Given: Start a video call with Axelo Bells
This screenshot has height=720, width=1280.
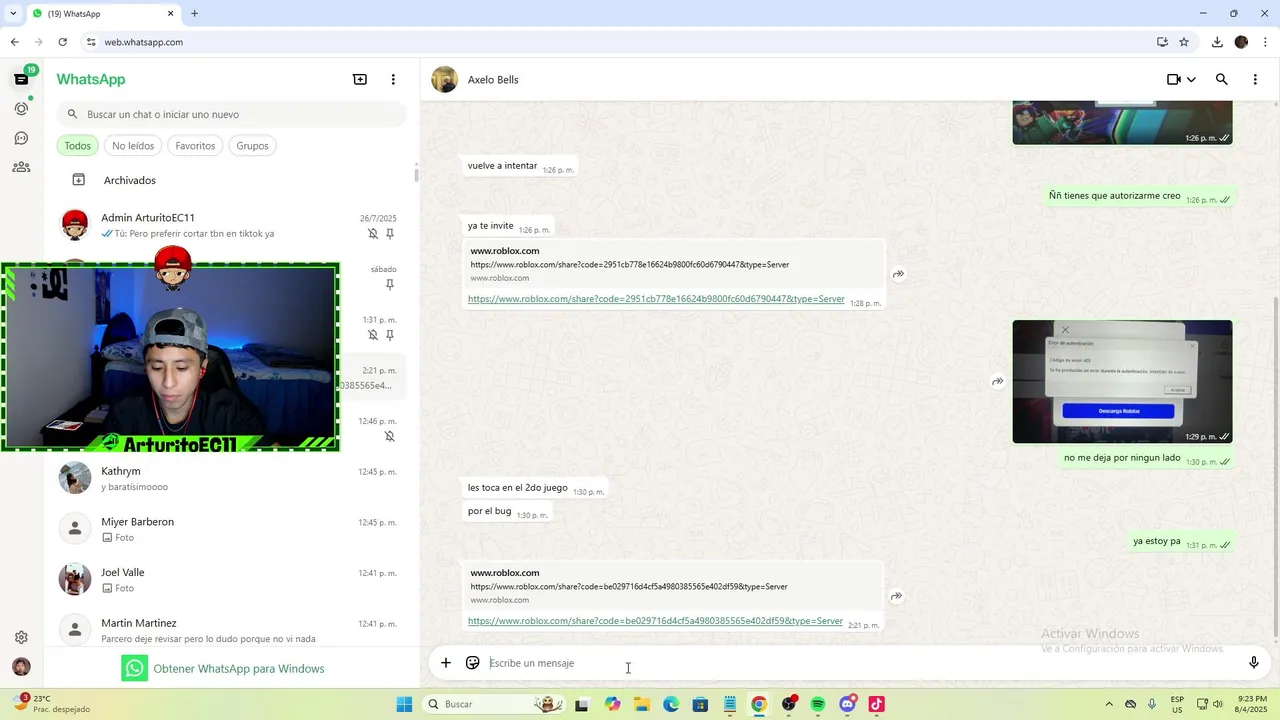Looking at the screenshot, I should pyautogui.click(x=1174, y=79).
